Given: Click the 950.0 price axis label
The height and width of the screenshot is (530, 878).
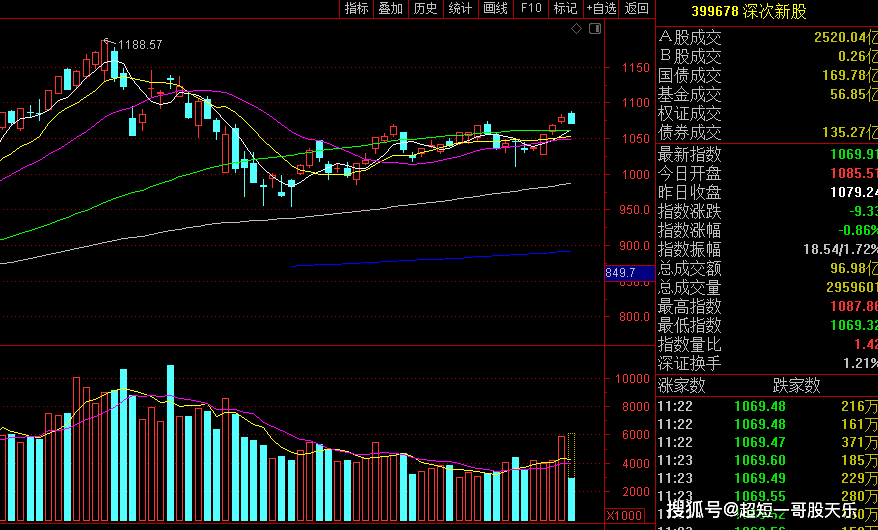Looking at the screenshot, I should (x=636, y=210).
